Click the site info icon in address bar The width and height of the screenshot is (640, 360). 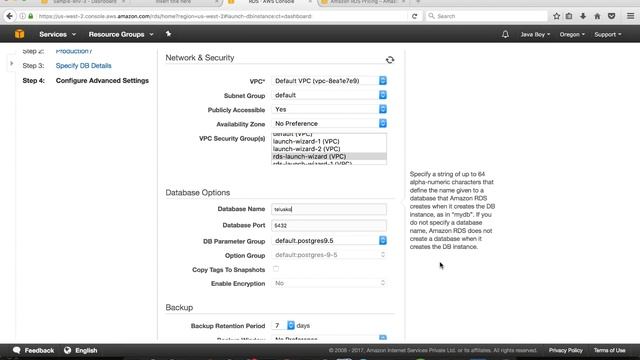click(x=22, y=16)
